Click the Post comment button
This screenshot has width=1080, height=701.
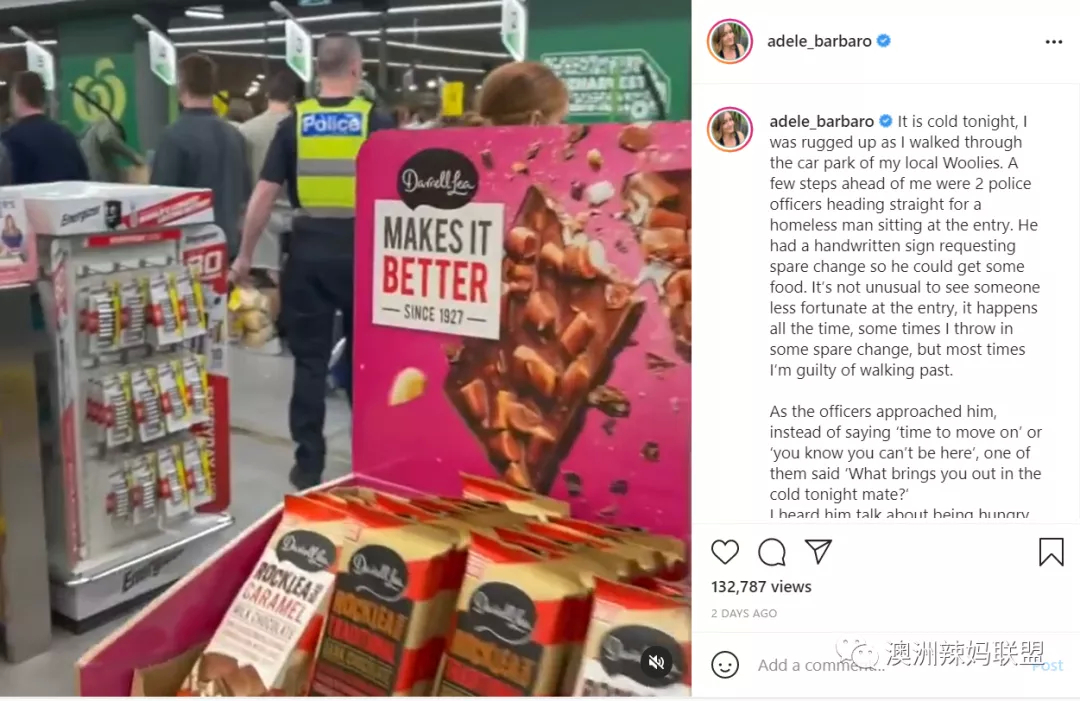[1048, 665]
